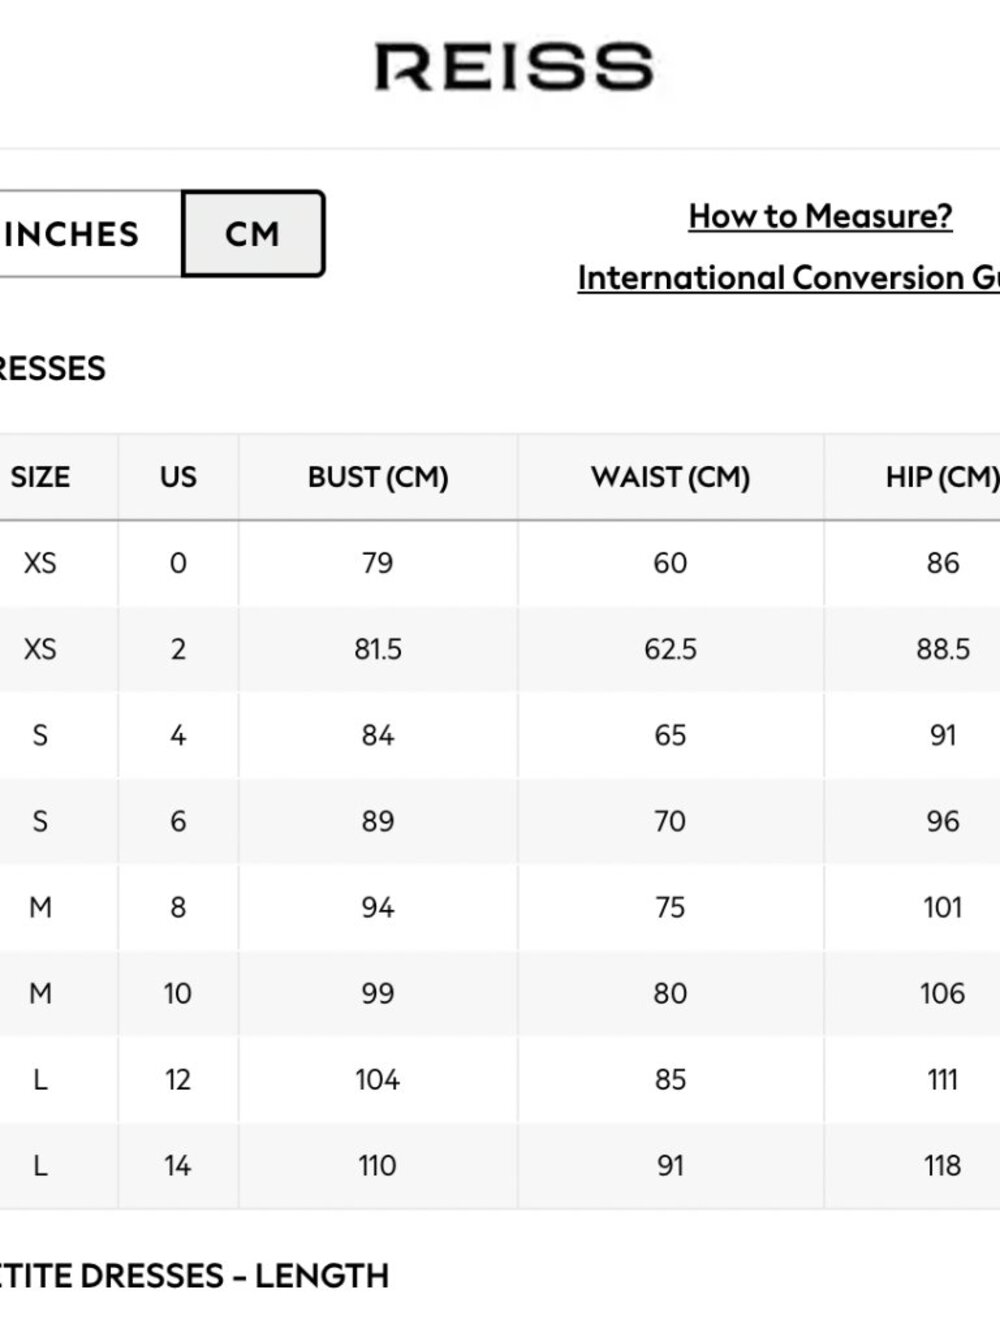The height and width of the screenshot is (1333, 1000).
Task: Click waist value 70 in table
Action: tap(670, 821)
